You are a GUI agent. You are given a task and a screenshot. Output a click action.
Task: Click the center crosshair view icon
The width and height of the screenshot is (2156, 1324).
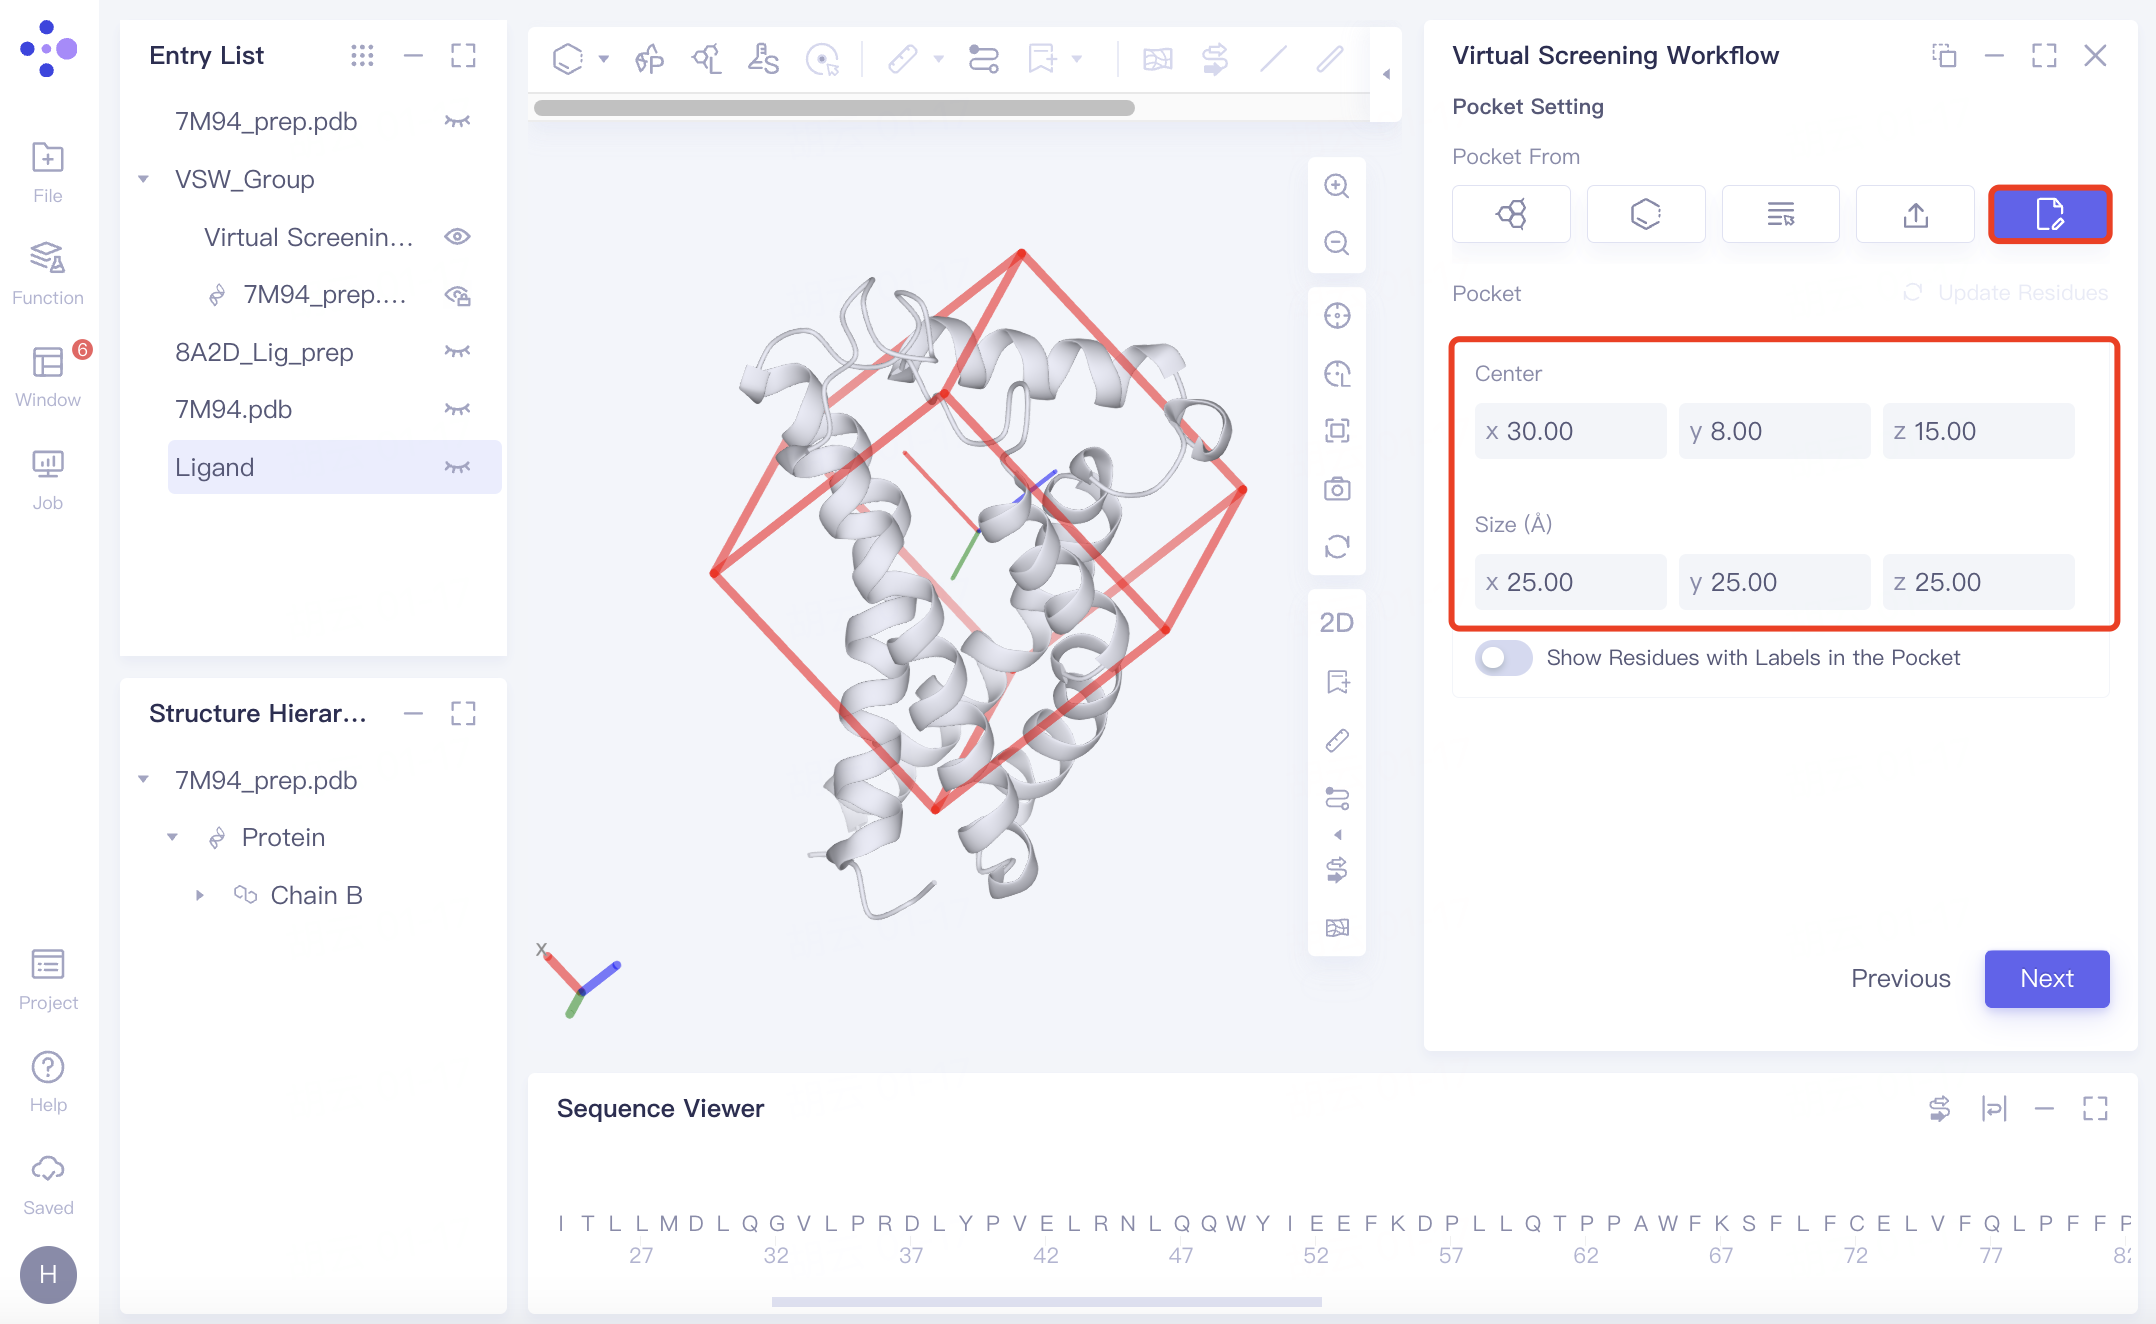pos(1337,316)
